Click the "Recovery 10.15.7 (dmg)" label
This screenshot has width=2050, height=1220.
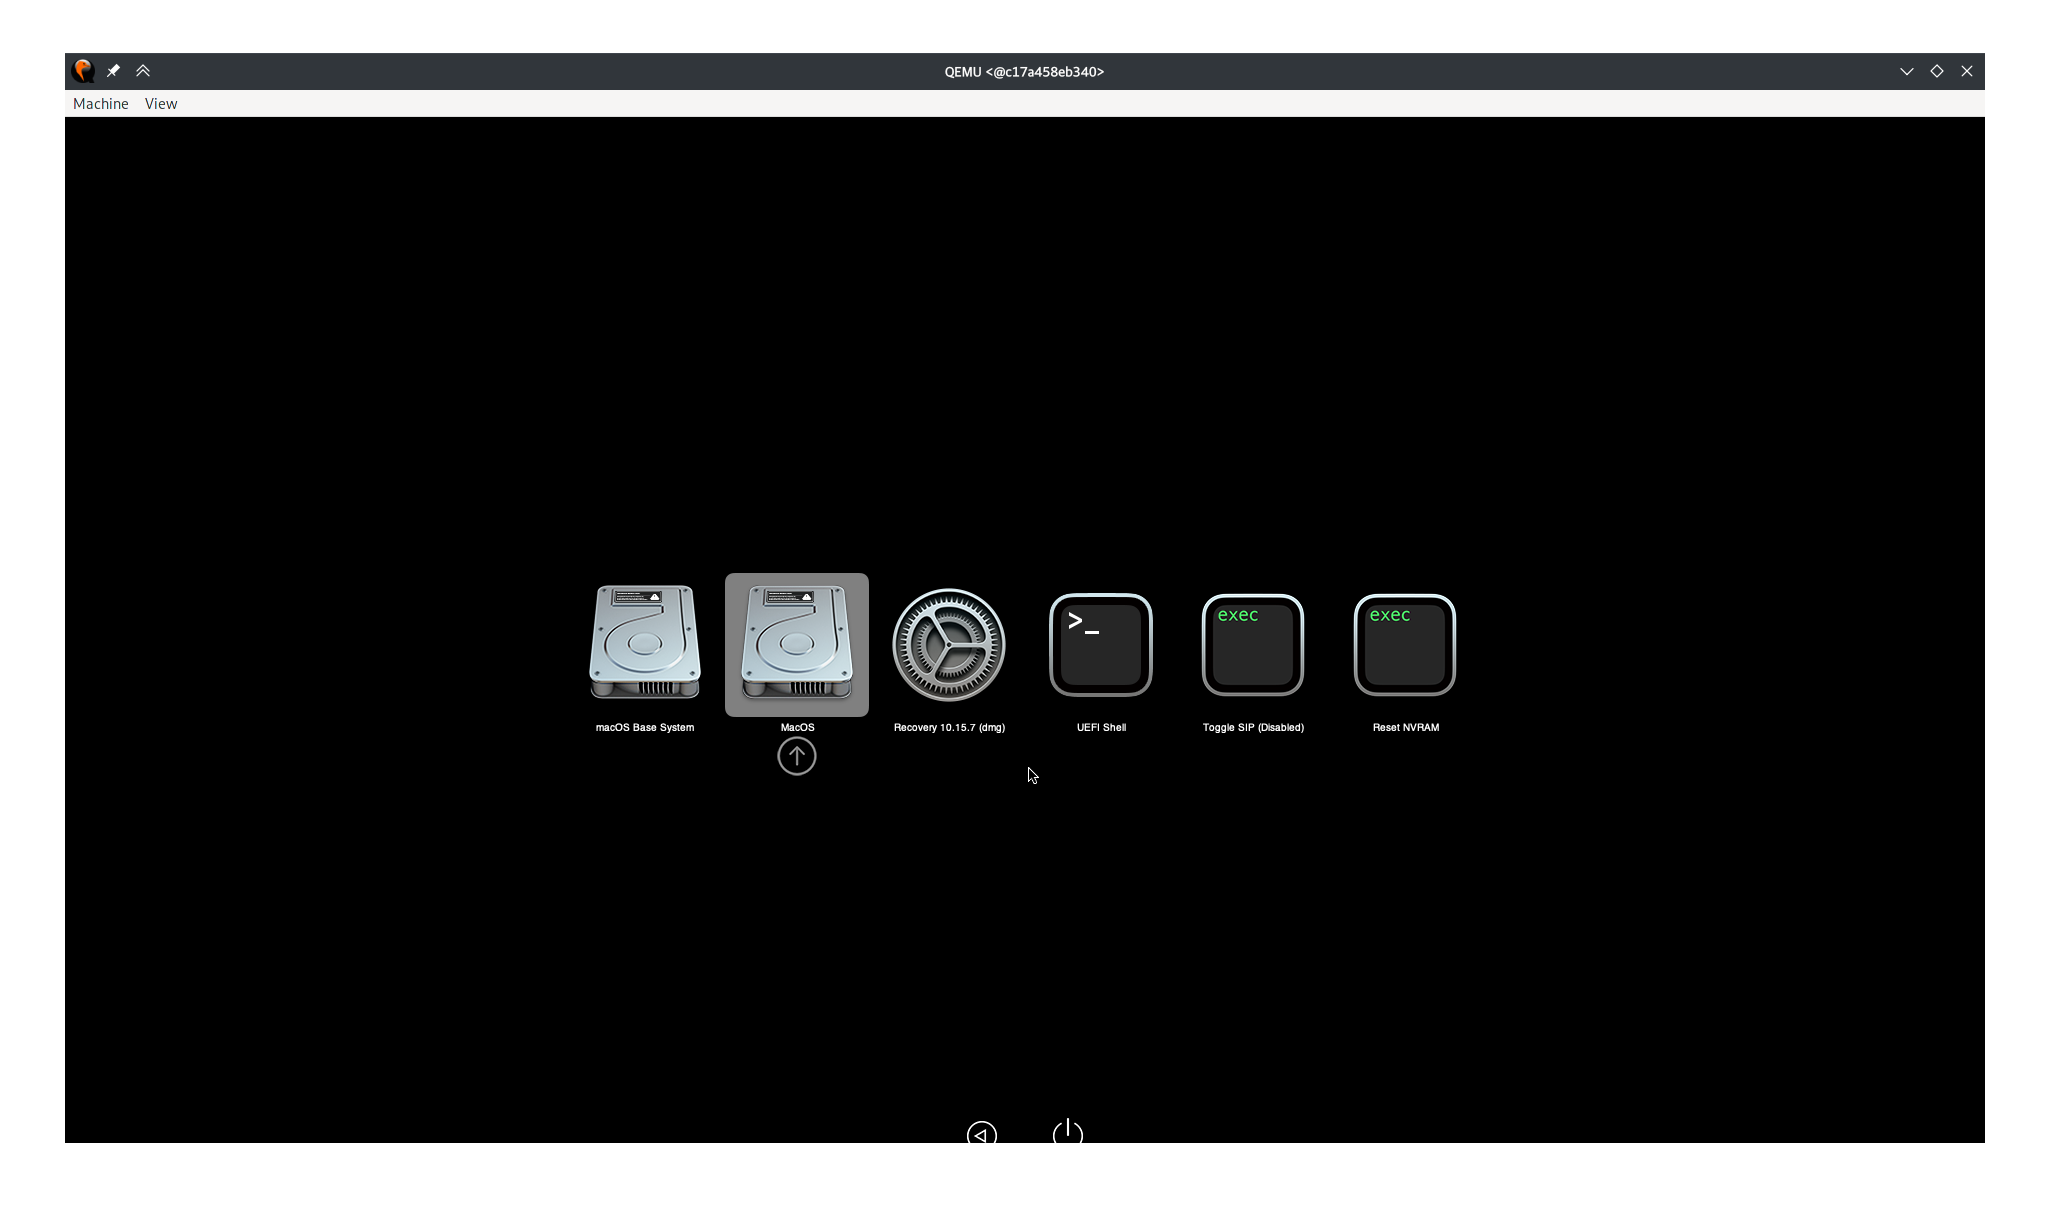(948, 727)
